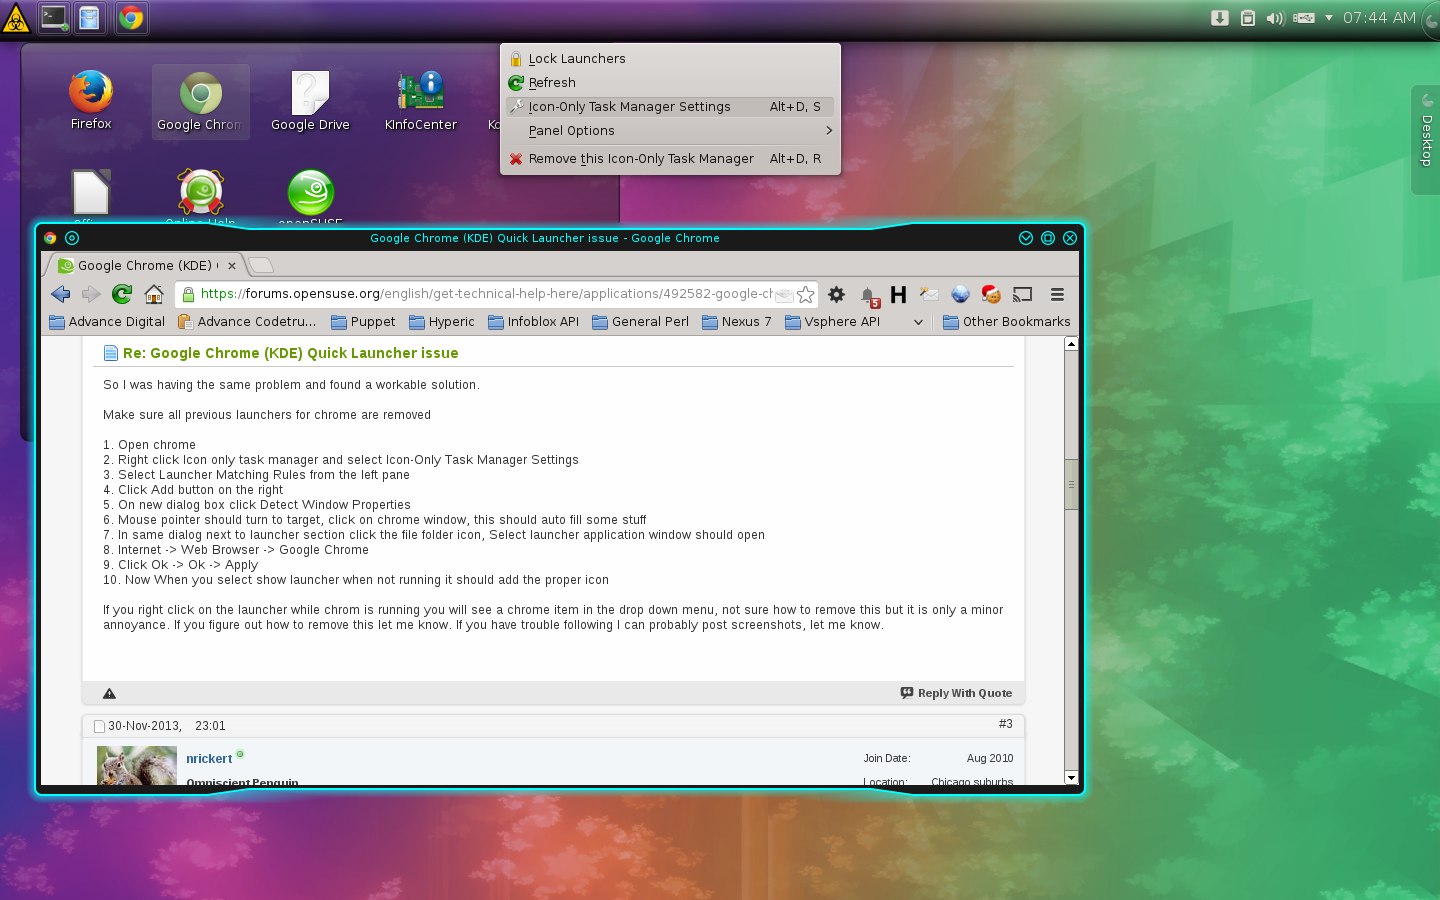Open the Advance Codetru... bookmark
Screen dimensions: 1440x900
(247, 322)
